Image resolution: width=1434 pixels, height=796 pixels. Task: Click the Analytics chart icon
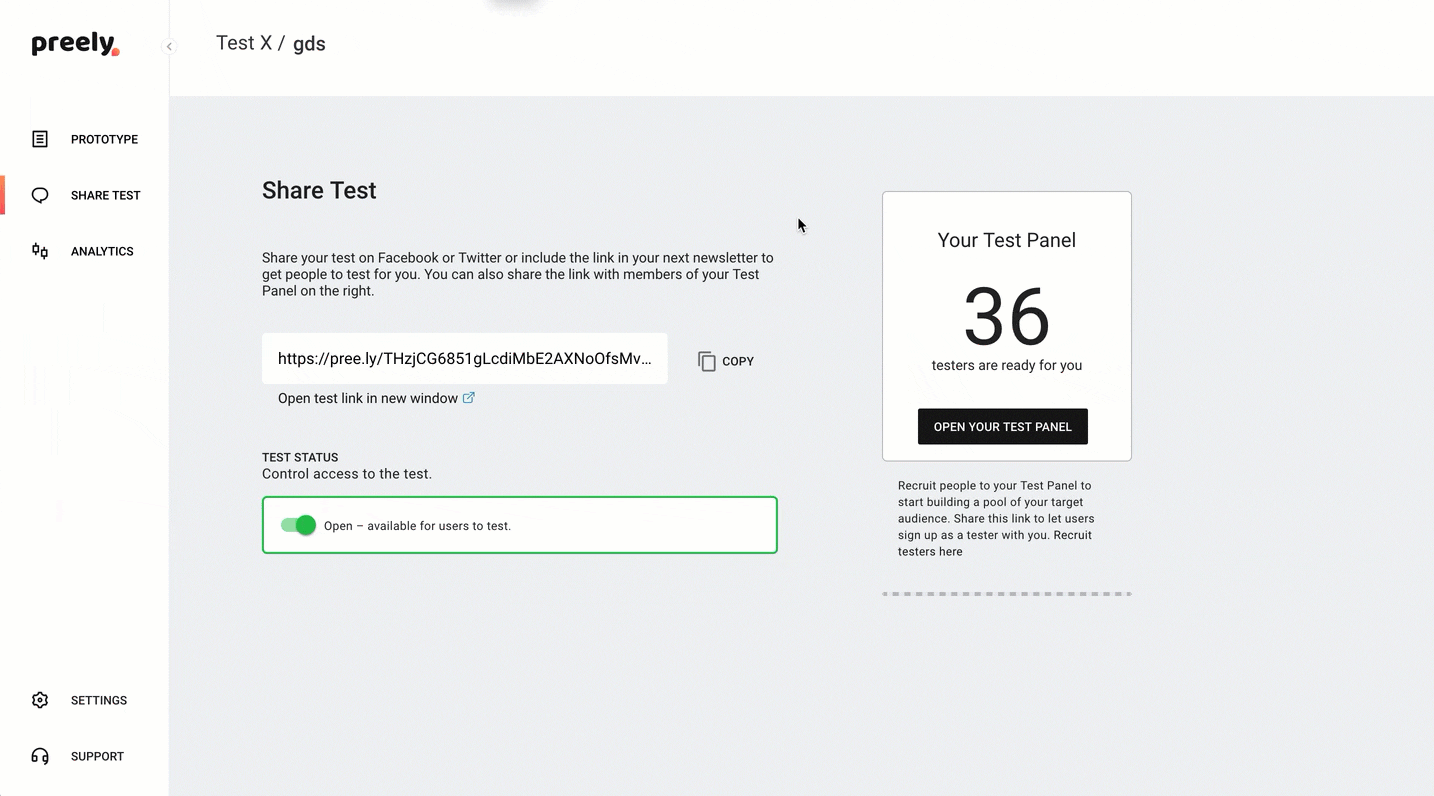point(40,251)
